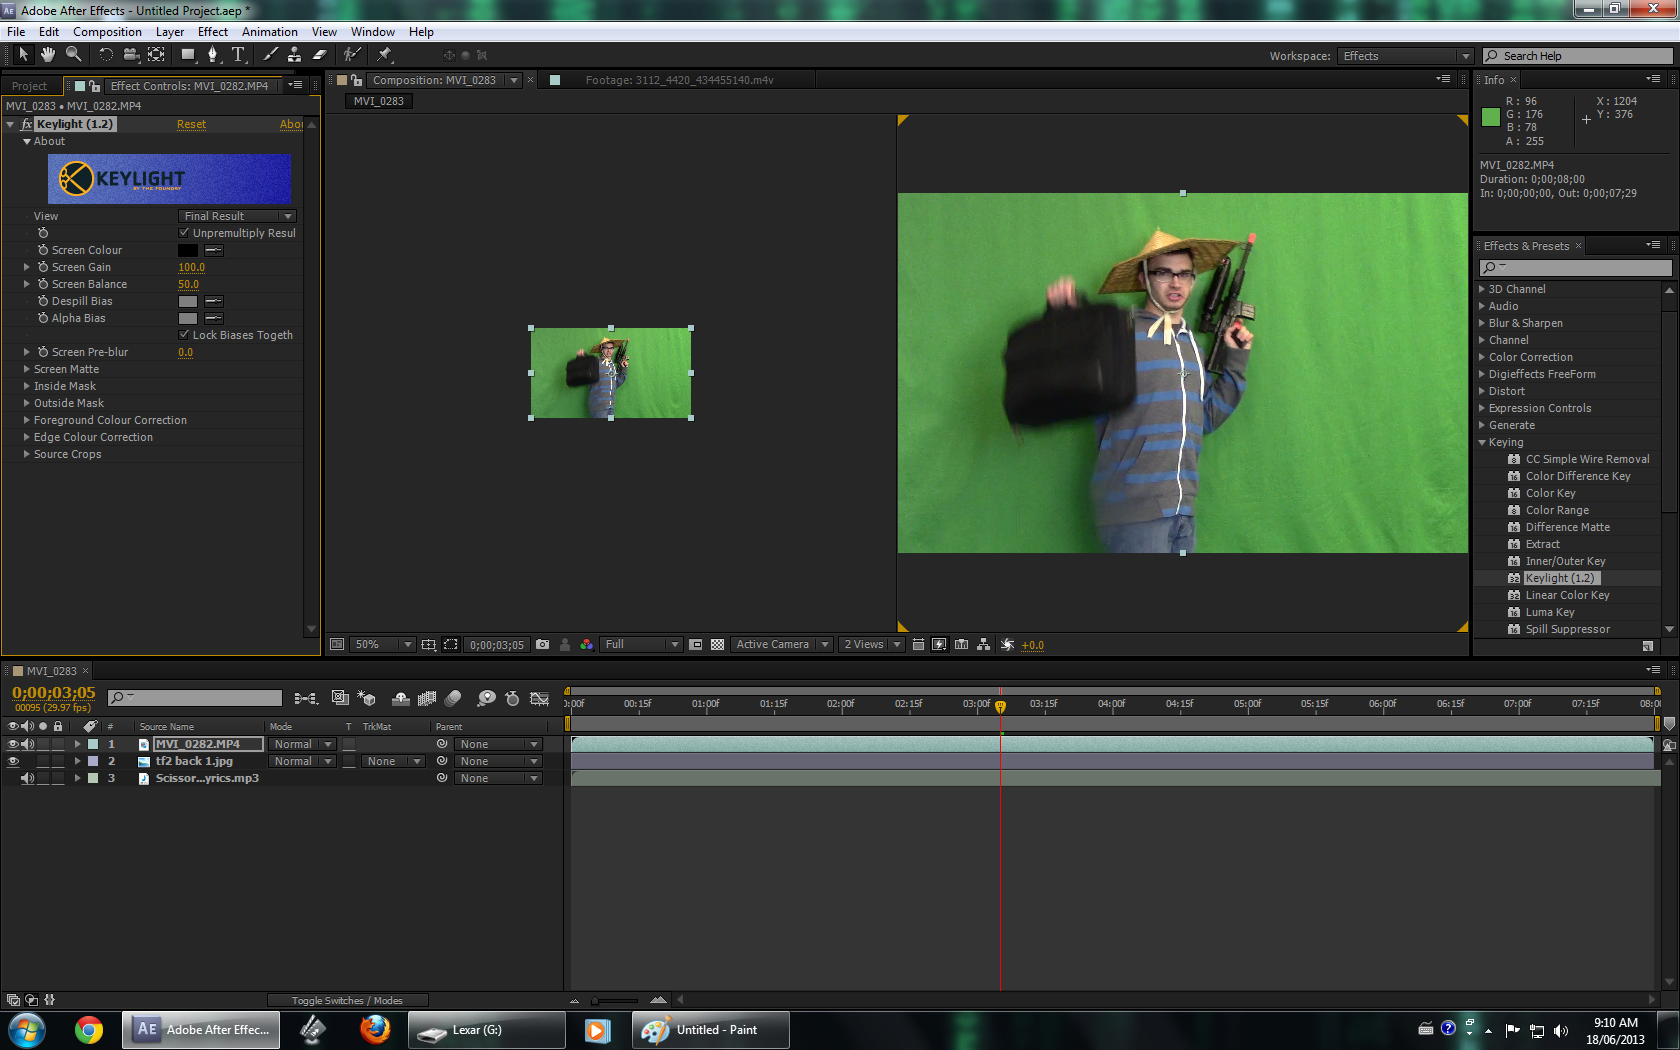Viewport: 1680px width, 1050px height.
Task: Toggle the transparency grid icon
Action: click(x=717, y=645)
